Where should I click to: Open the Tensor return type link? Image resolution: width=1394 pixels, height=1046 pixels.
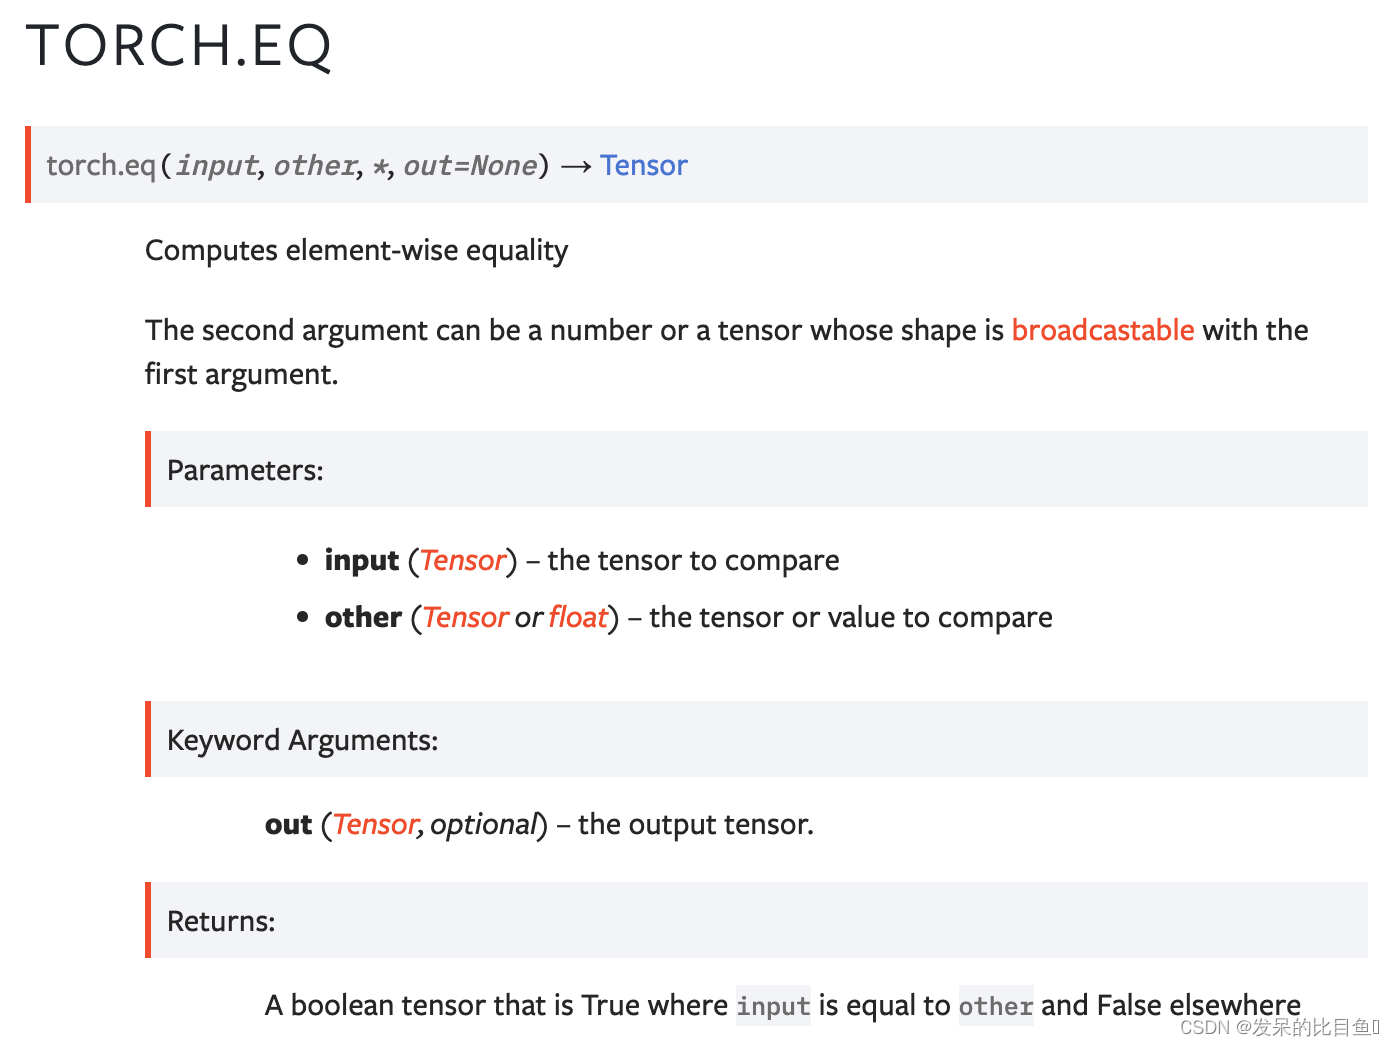pyautogui.click(x=643, y=165)
